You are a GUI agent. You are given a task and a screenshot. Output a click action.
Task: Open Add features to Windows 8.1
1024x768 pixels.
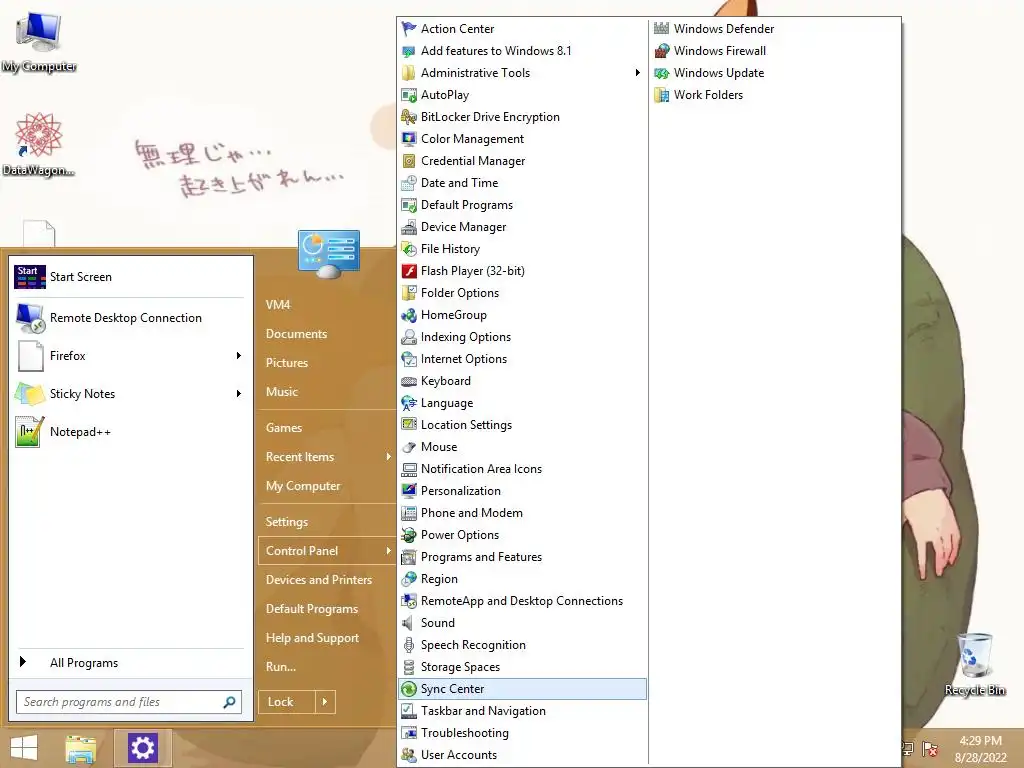(522, 51)
